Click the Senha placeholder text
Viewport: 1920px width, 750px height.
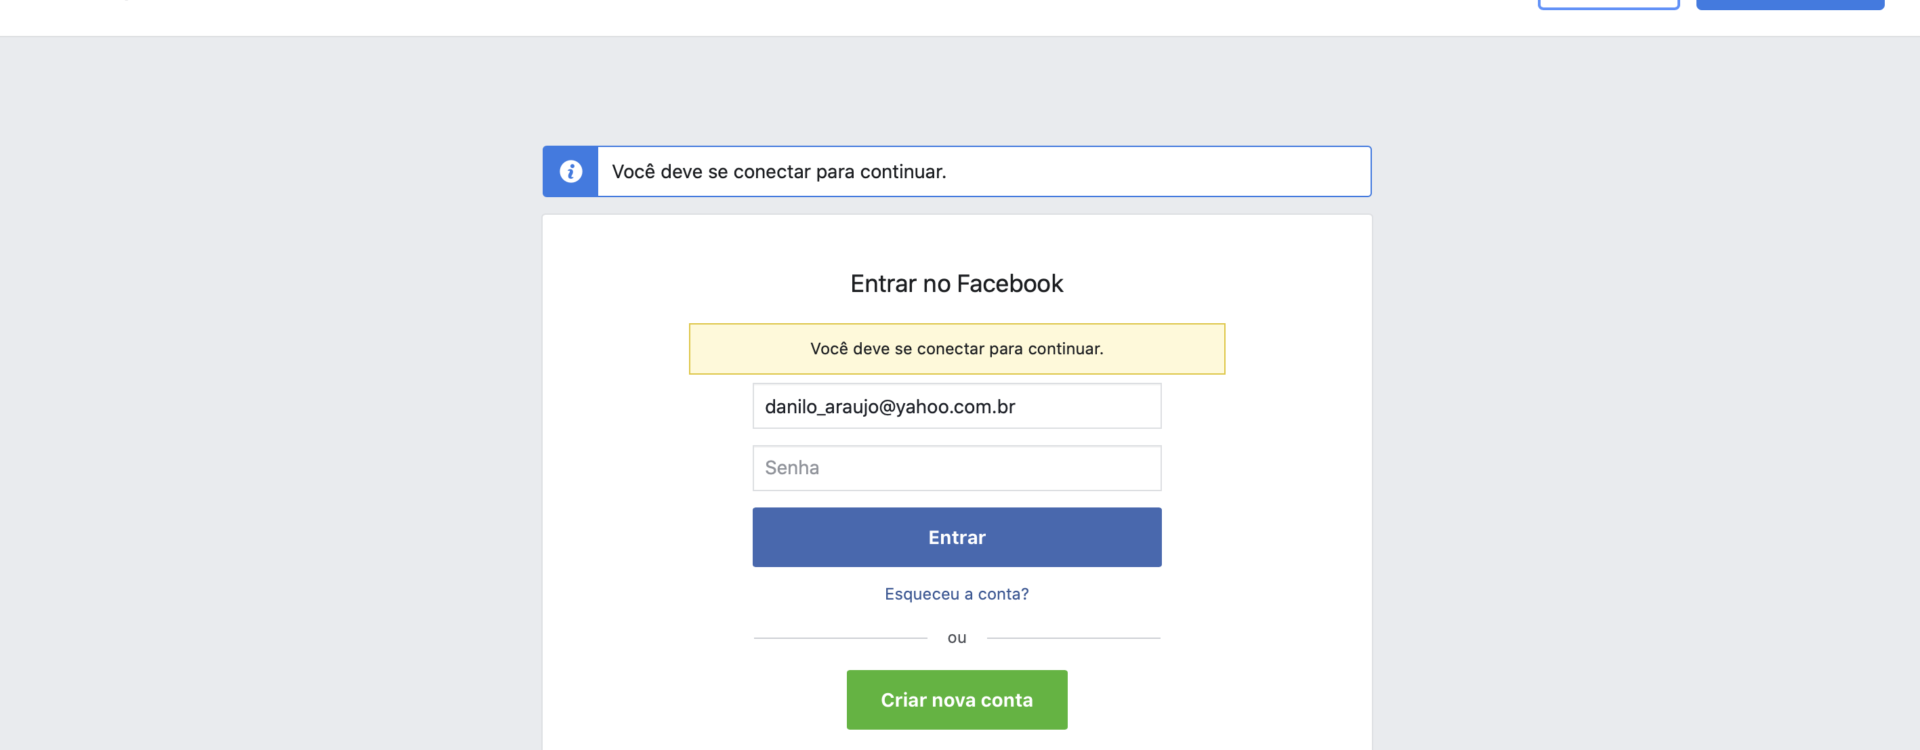[792, 468]
